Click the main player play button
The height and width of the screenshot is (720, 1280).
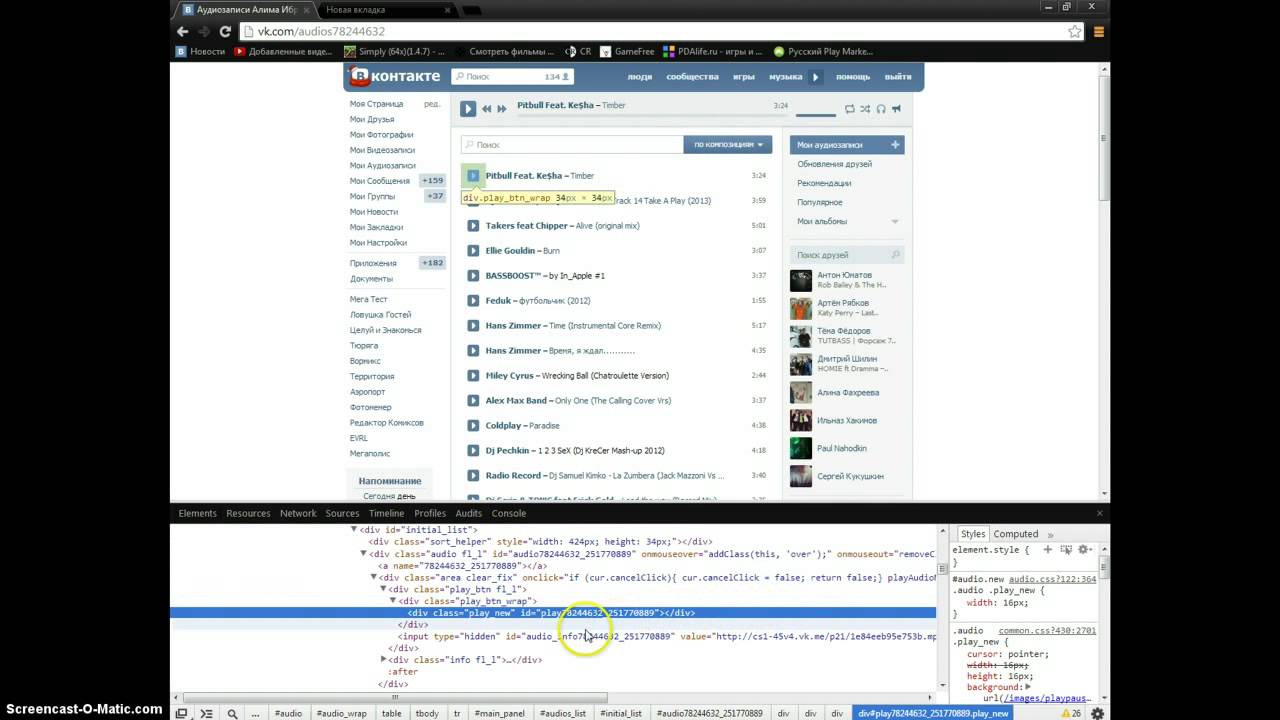point(468,108)
